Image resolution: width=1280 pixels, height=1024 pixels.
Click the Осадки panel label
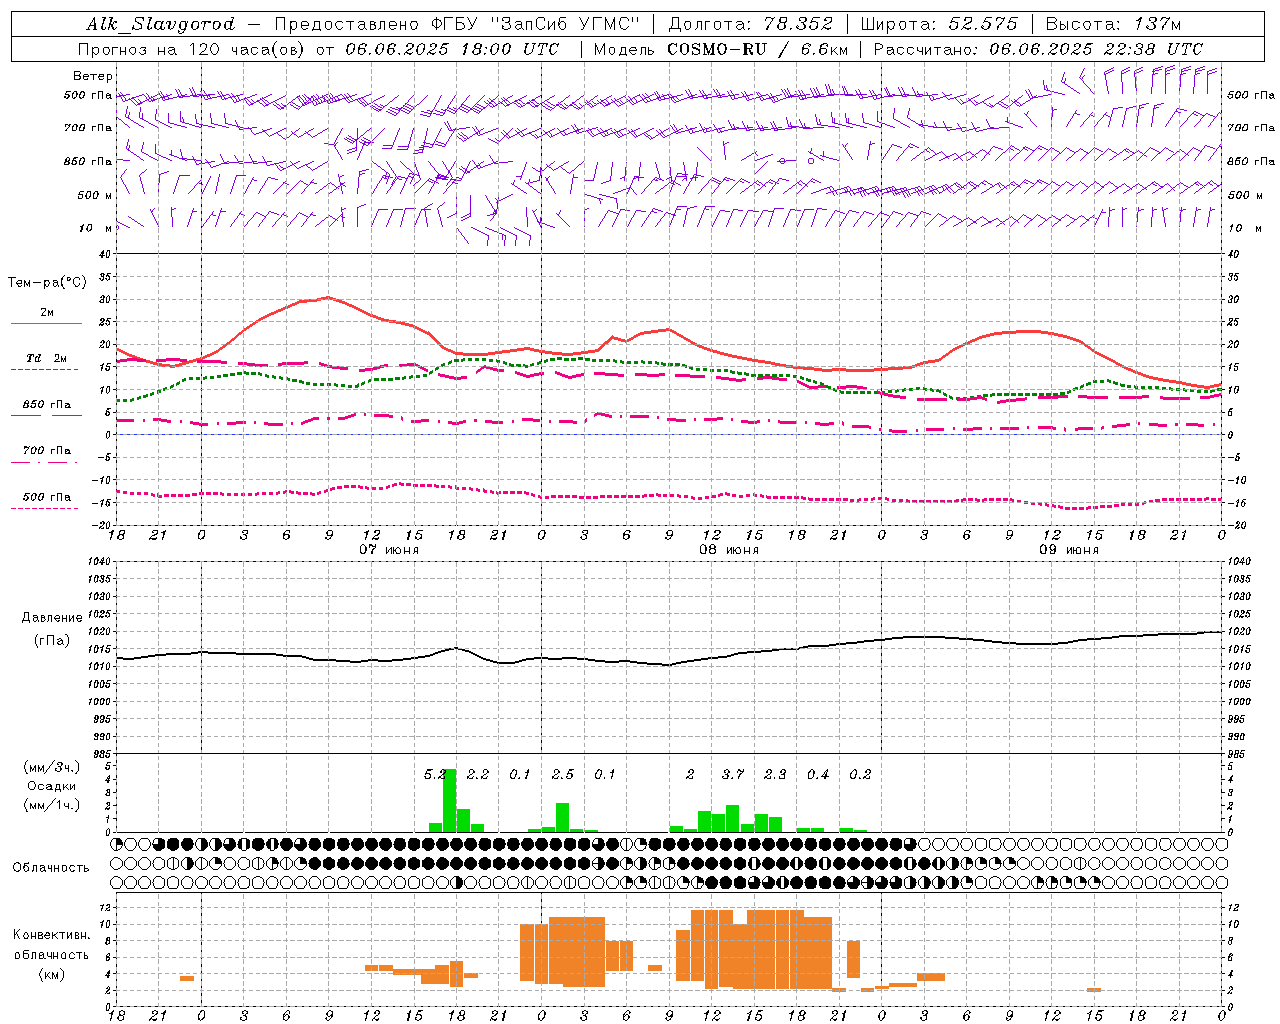(x=51, y=786)
